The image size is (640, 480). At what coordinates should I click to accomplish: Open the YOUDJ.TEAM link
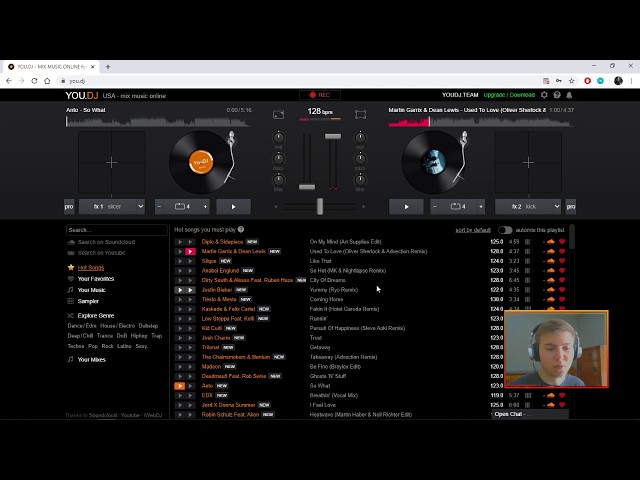(x=460, y=95)
